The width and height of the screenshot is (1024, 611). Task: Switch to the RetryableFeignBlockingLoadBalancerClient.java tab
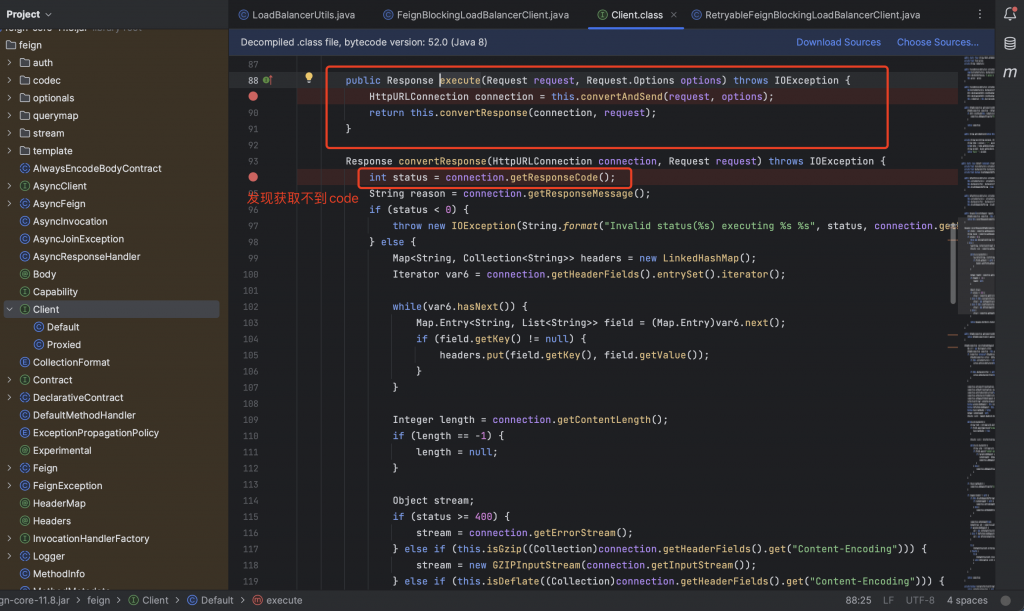point(806,14)
